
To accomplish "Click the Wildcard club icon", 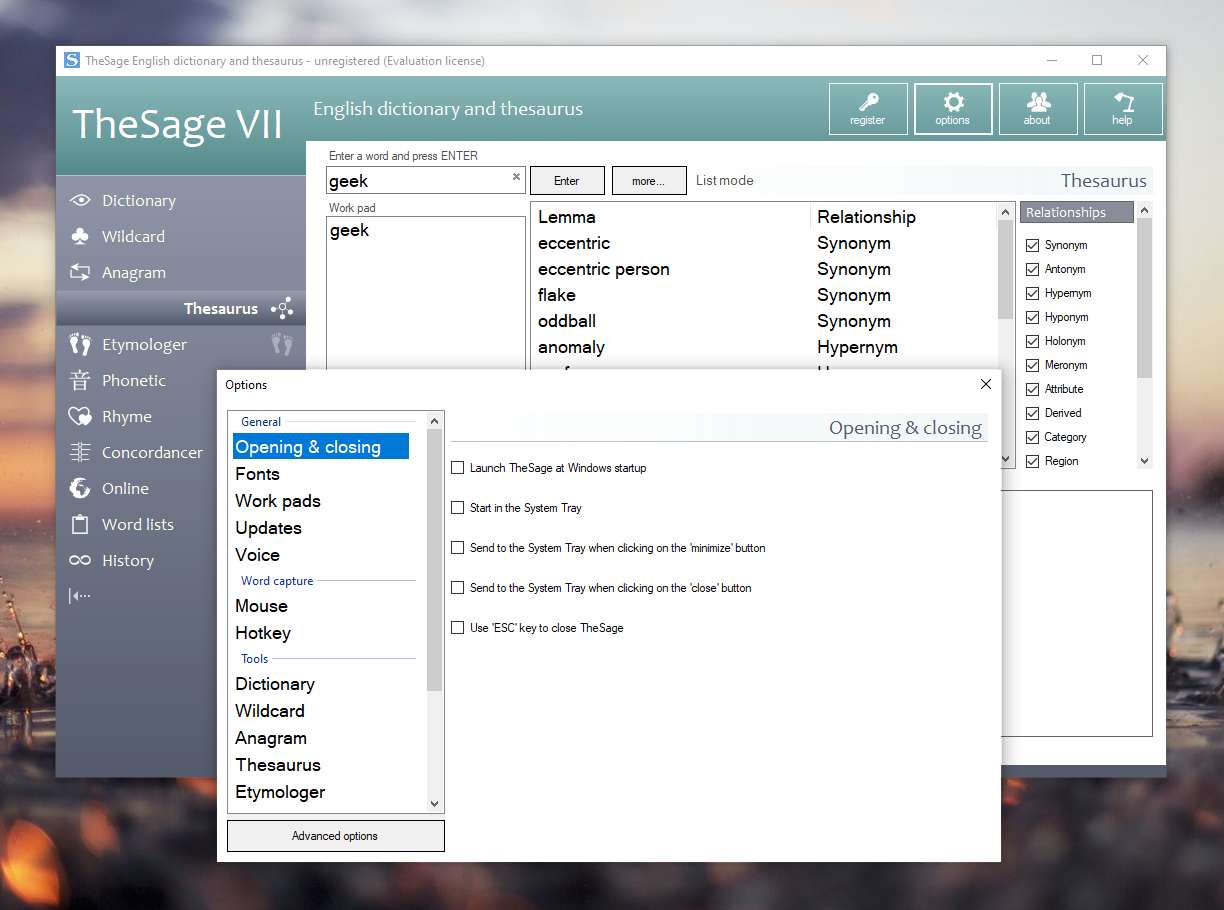I will (x=80, y=237).
